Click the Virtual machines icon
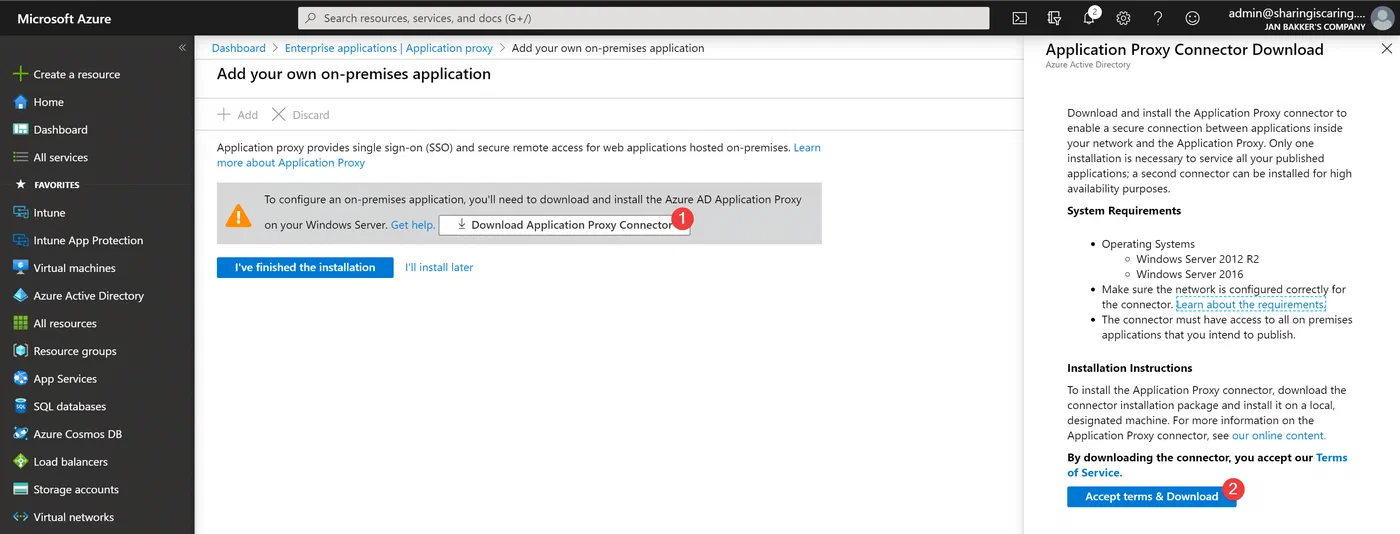The height and width of the screenshot is (534, 1400). [x=20, y=268]
